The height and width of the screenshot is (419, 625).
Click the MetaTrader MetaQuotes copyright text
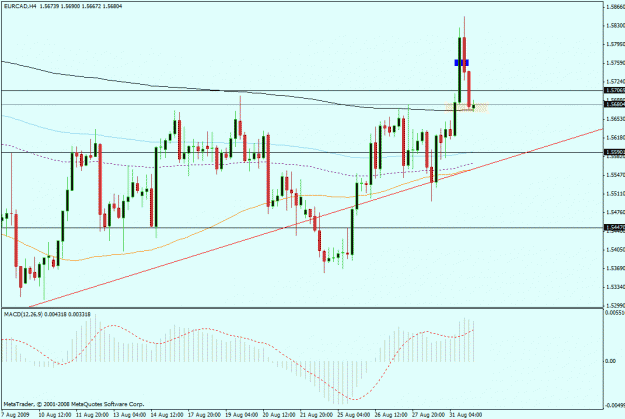pyautogui.click(x=74, y=404)
